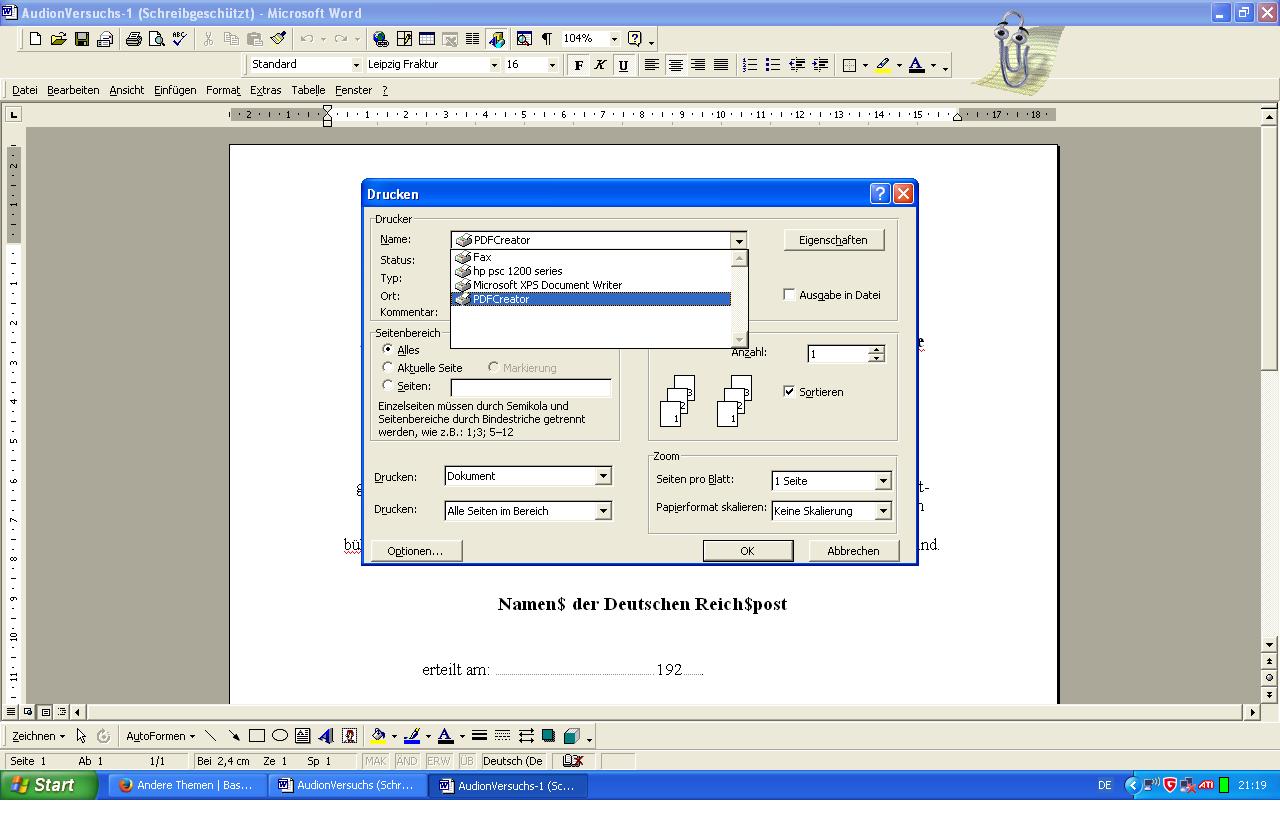
Task: Choose hp psc 1200 series printer
Action: click(517, 271)
